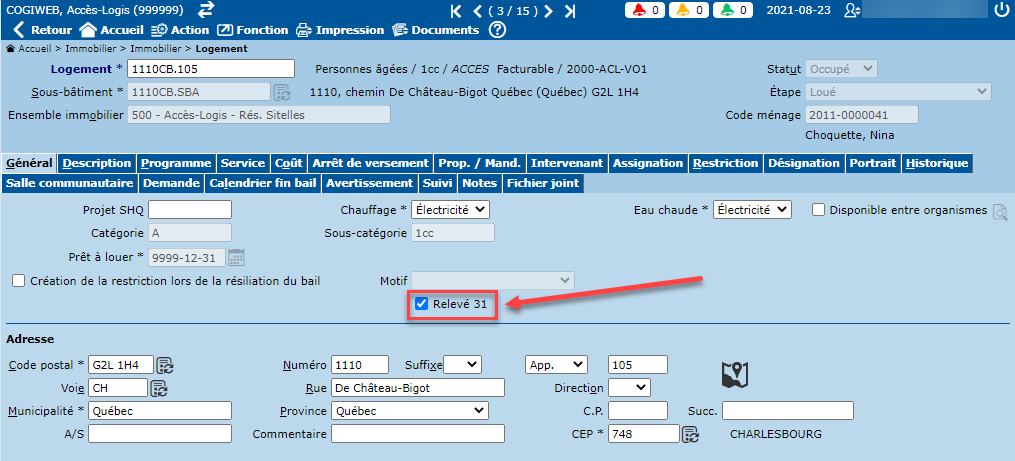This screenshot has height=461, width=1015.
Task: Click the help question mark icon
Action: coord(497,30)
